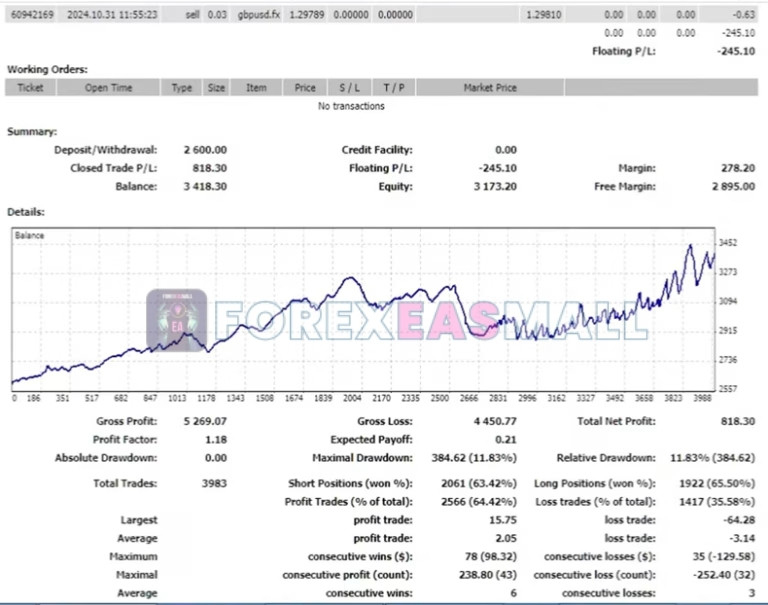Click the 3988 x-axis label on chart

702,398
